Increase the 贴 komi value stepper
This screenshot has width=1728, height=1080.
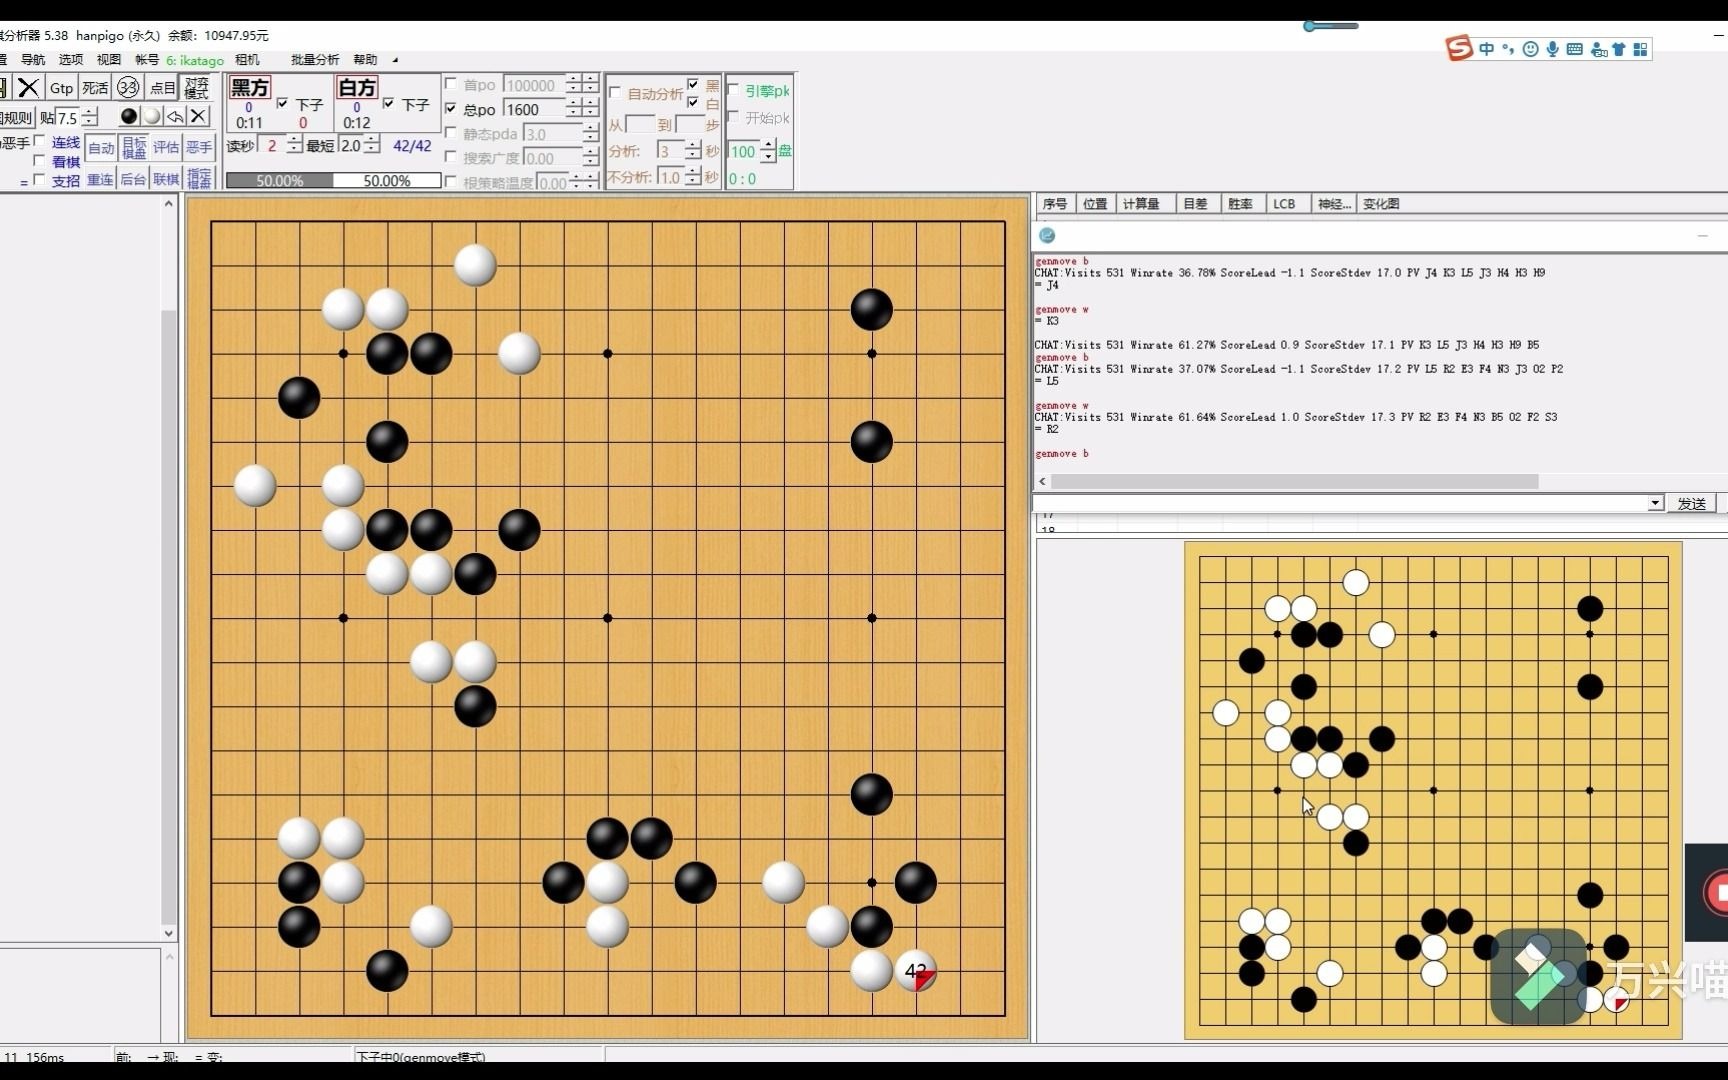(x=88, y=111)
